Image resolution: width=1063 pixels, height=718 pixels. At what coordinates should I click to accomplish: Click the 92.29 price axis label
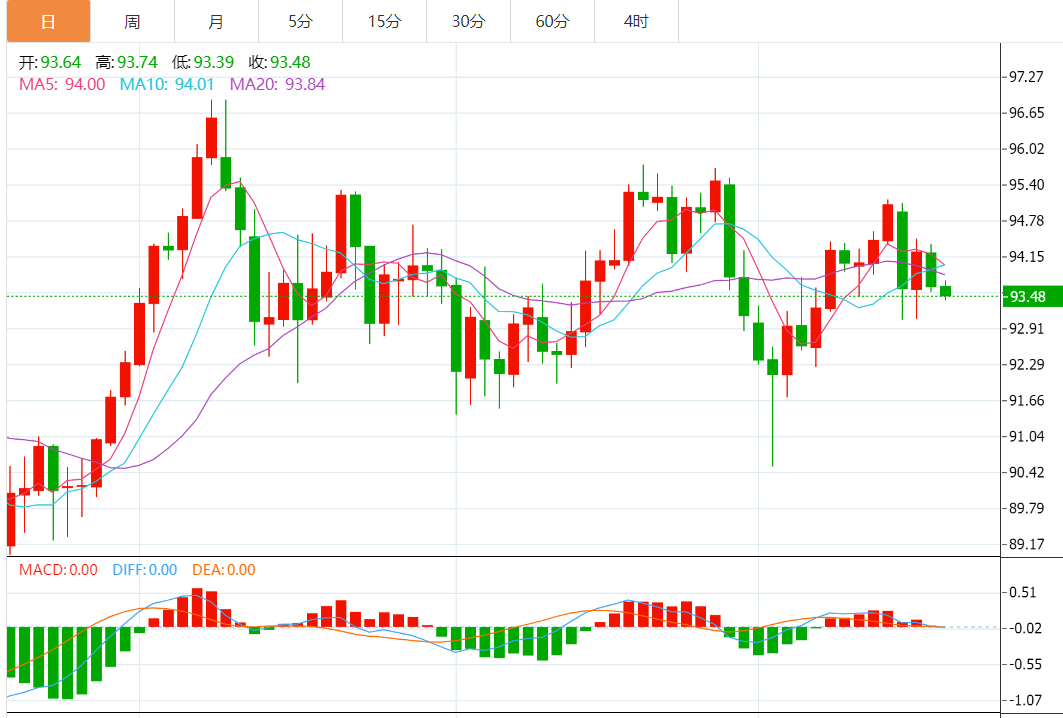pyautogui.click(x=1026, y=364)
